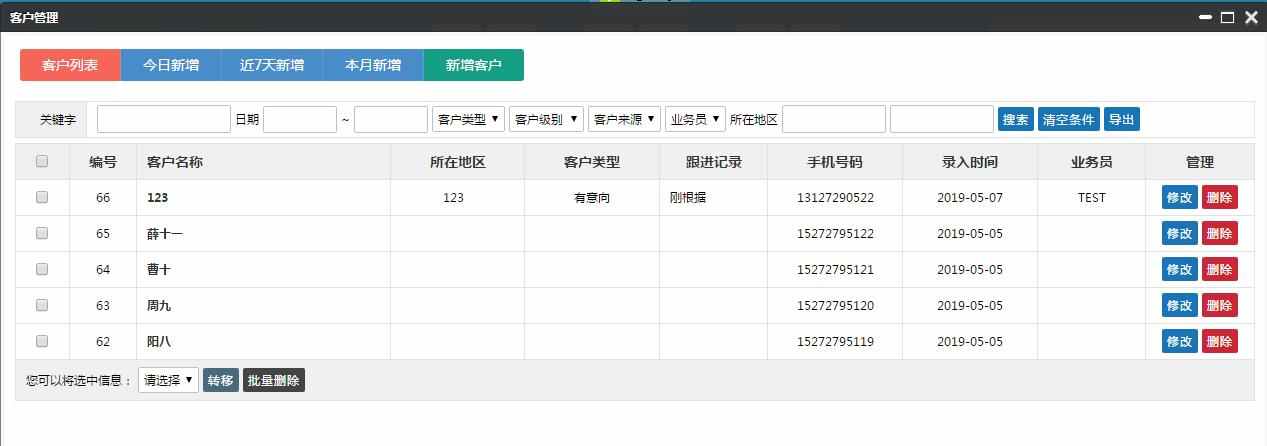Screen dimensions: 1267x446
Task: Check the box for row 66
Action: click(42, 197)
